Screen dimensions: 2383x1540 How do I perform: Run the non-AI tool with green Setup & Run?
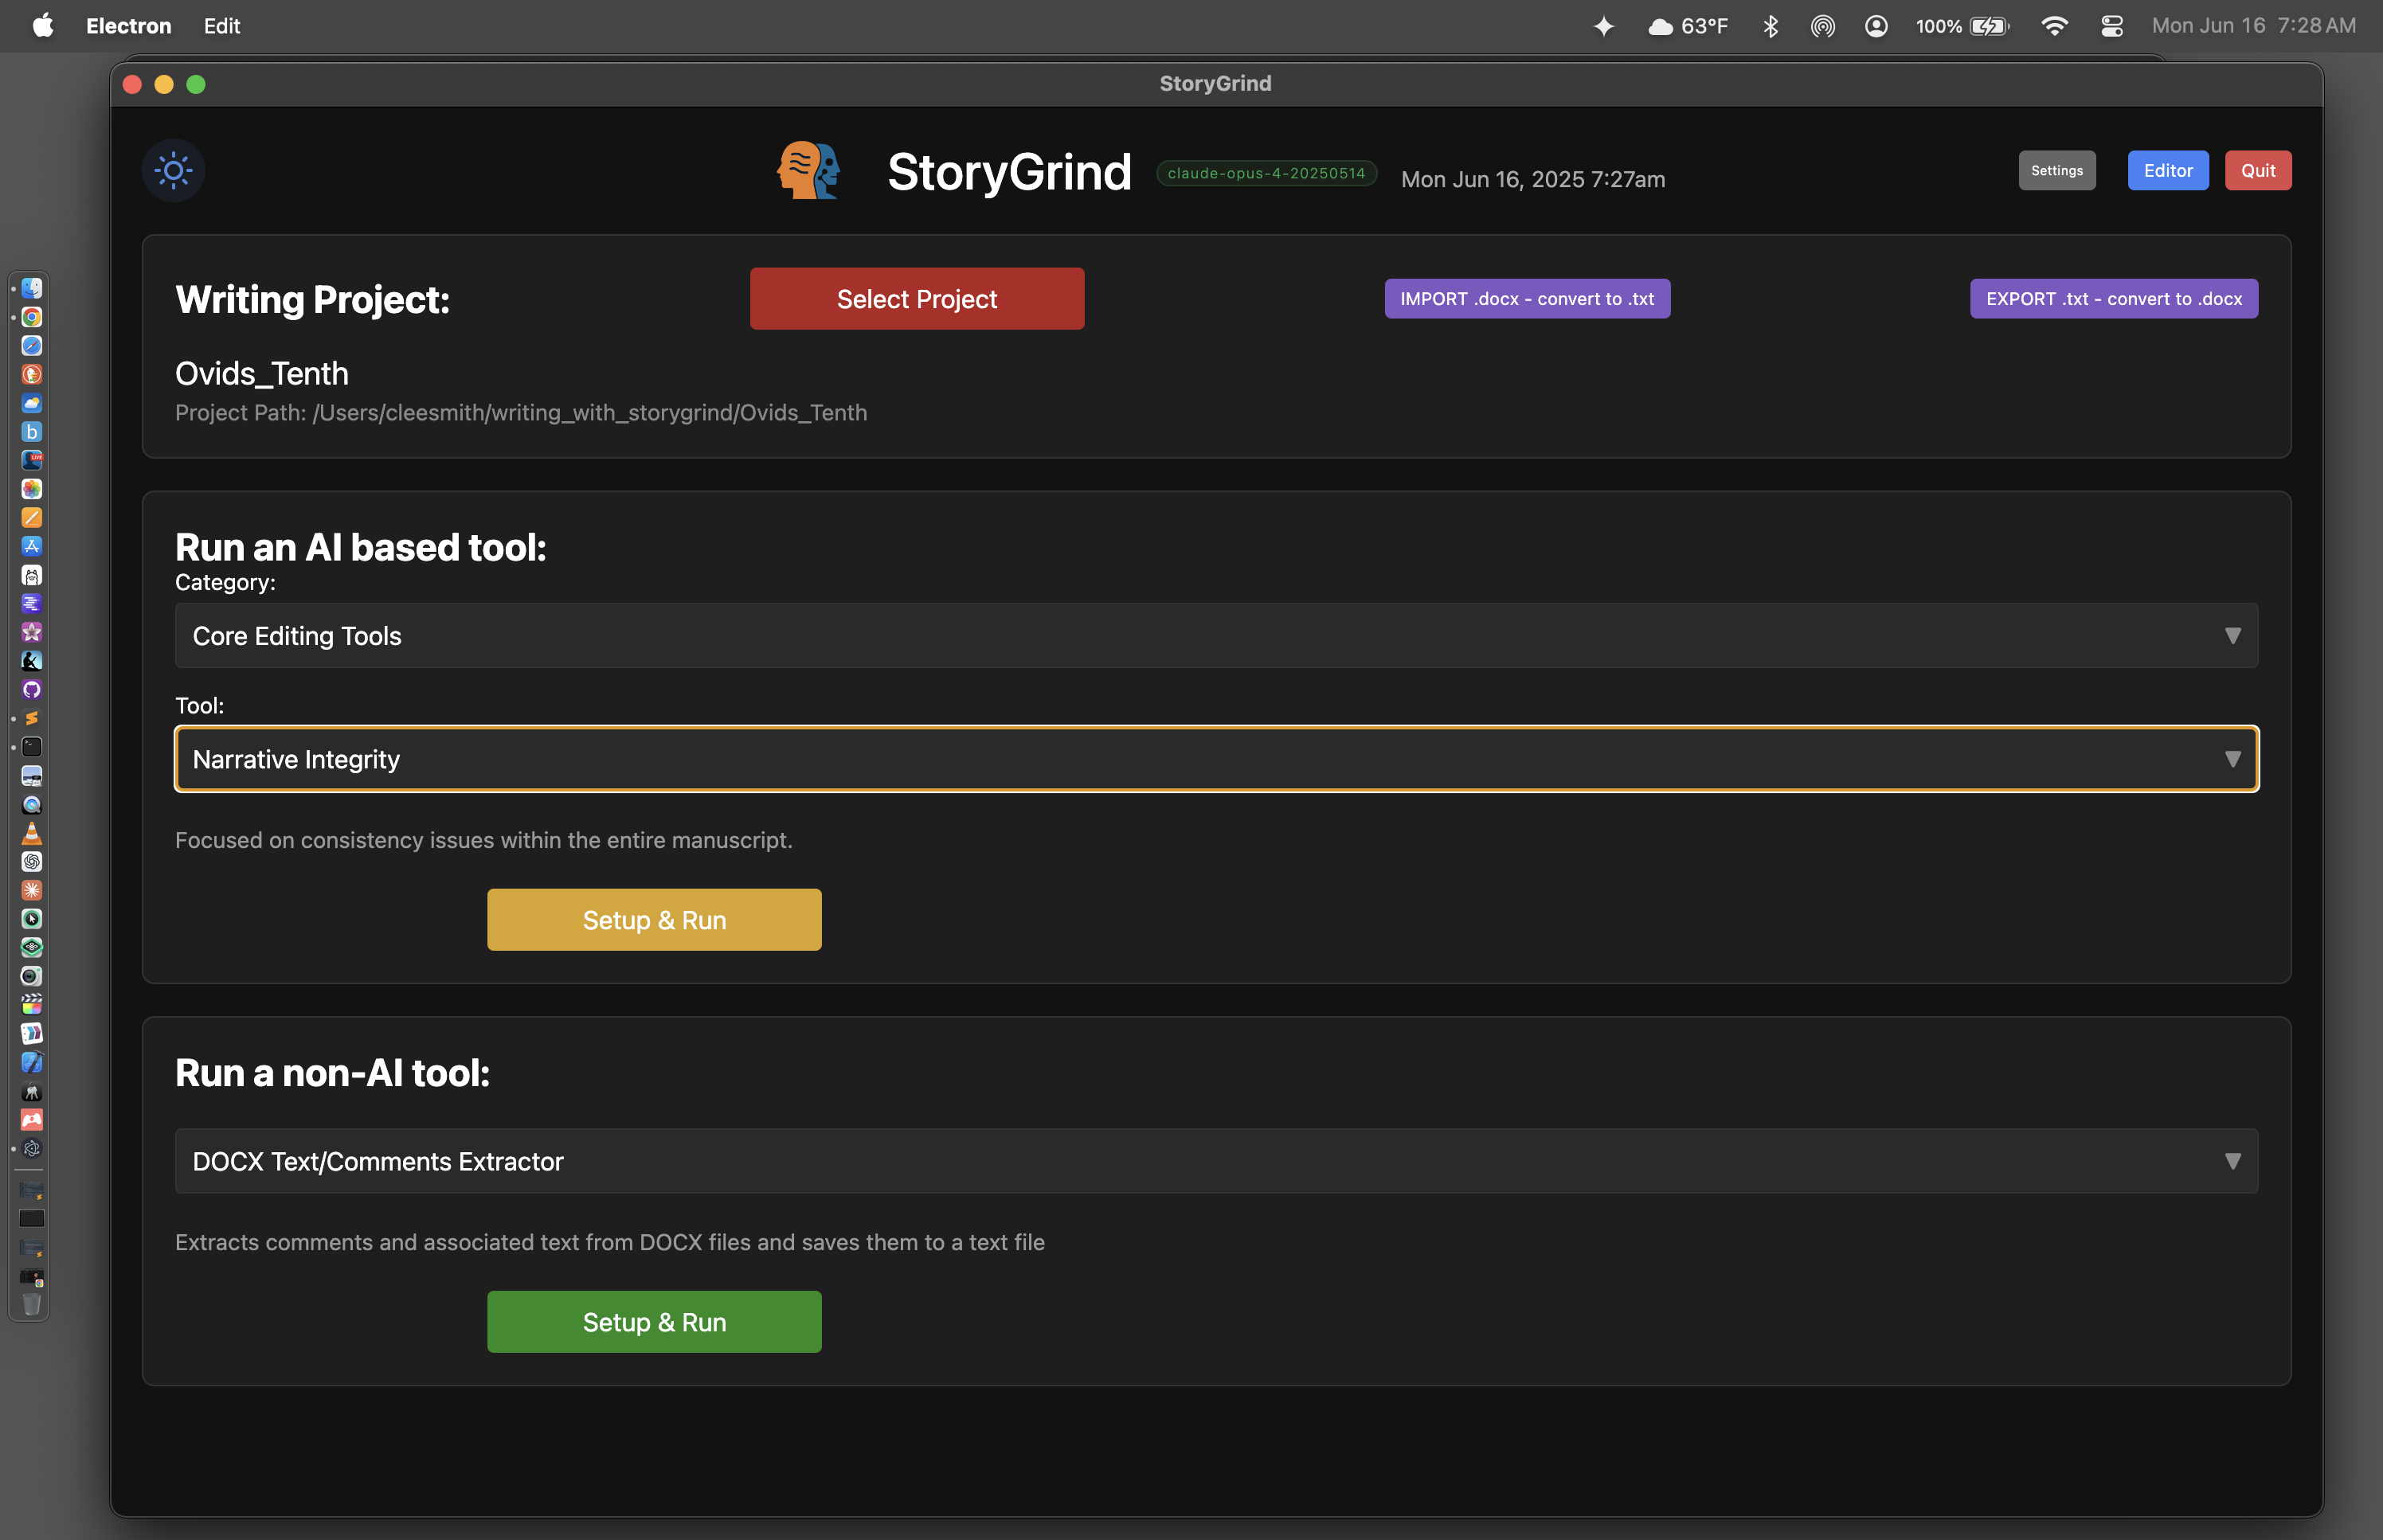(654, 1322)
